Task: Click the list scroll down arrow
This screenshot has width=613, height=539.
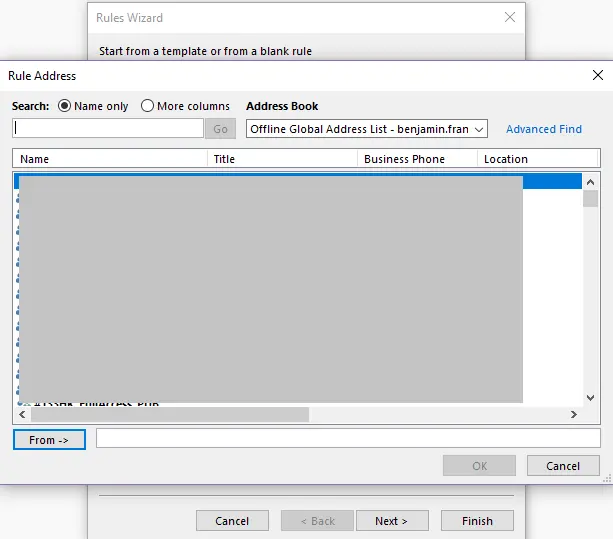Action: click(x=590, y=398)
